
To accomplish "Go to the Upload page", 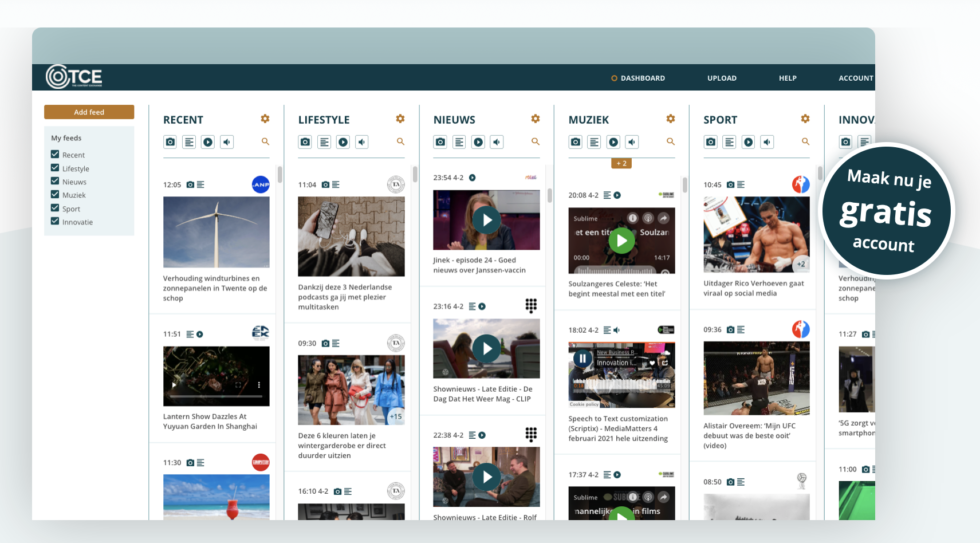I will [721, 78].
